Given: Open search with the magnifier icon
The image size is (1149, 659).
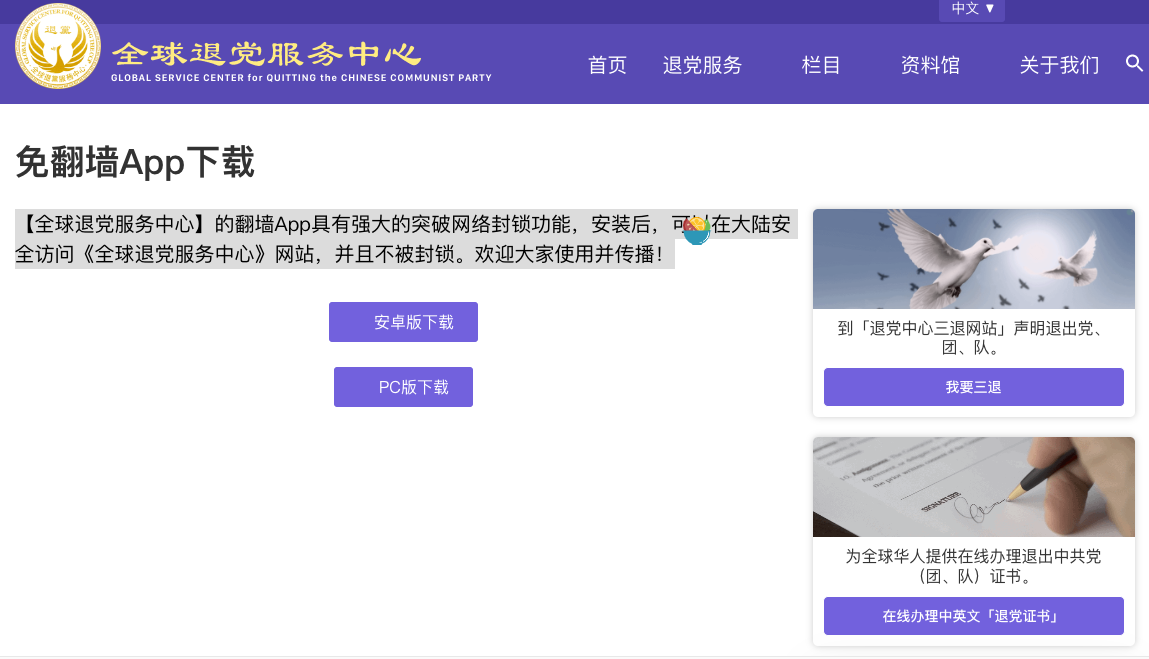Looking at the screenshot, I should point(1134,64).
